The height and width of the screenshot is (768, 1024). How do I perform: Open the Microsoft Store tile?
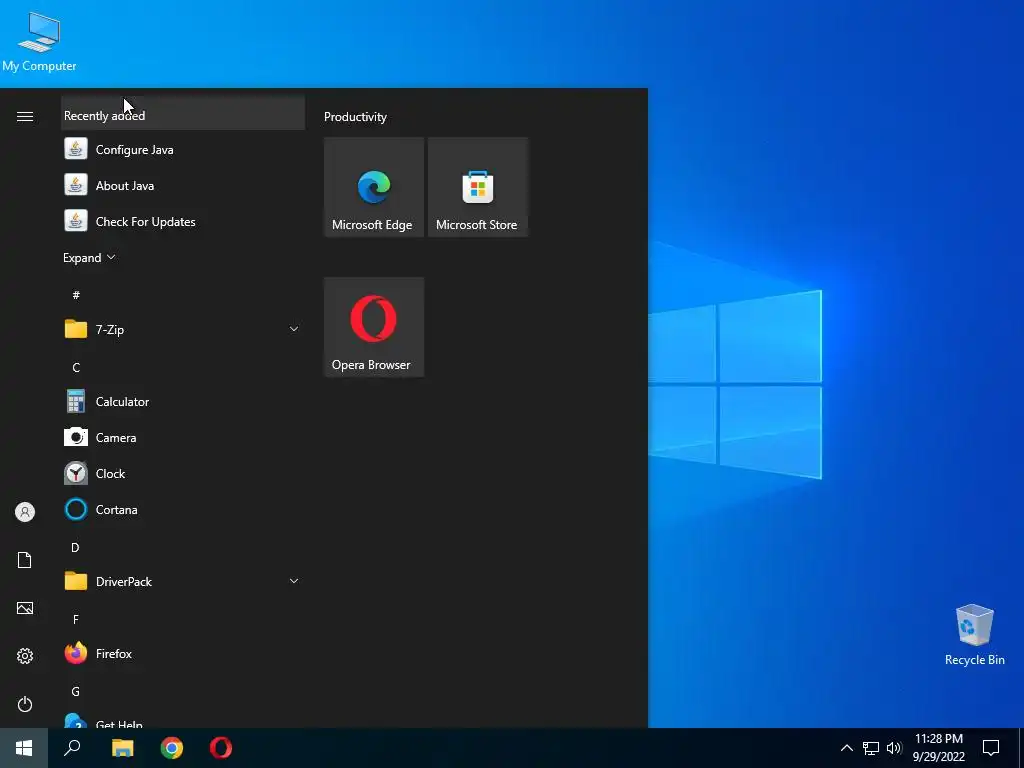pos(477,187)
